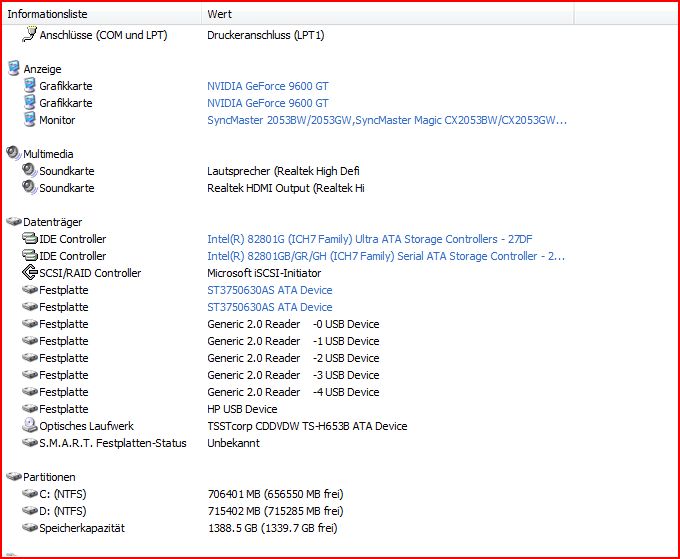Select the Datenträger category label

click(52, 222)
